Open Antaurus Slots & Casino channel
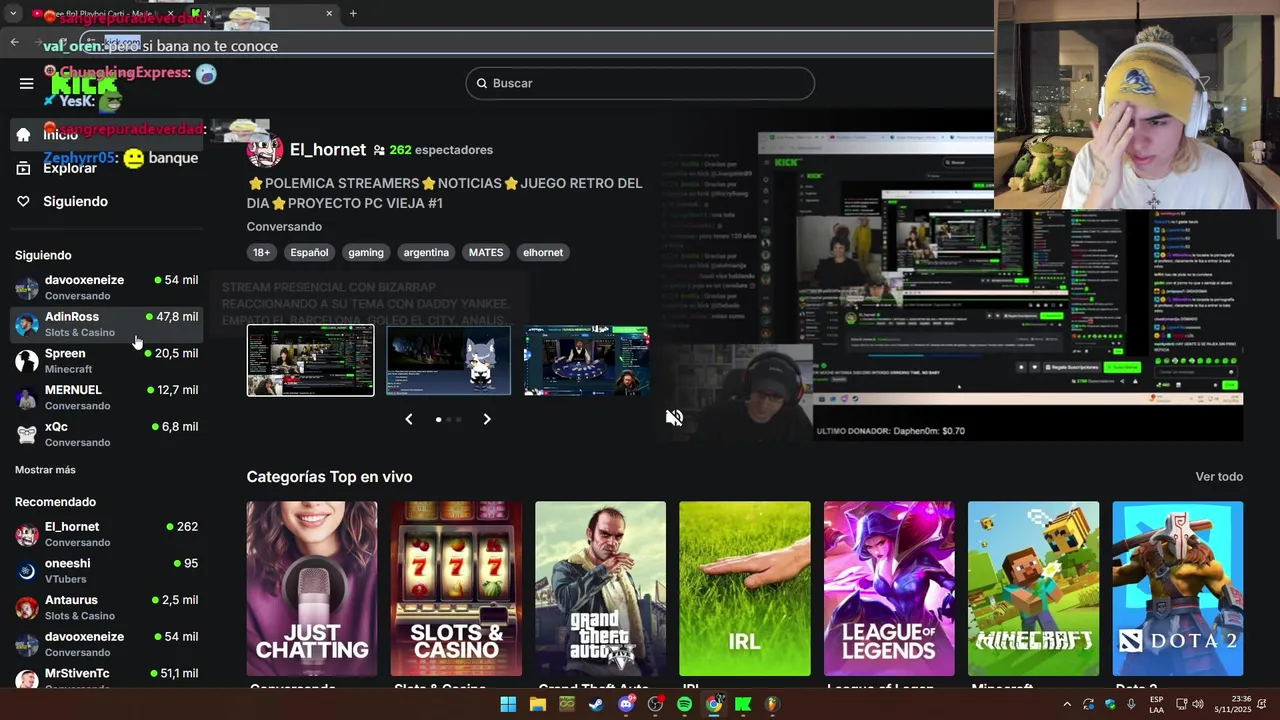 [106, 607]
